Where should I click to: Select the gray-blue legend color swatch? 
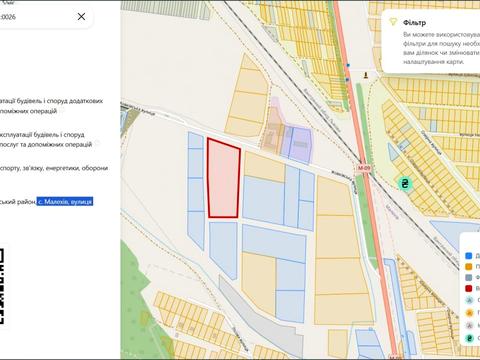point(469,277)
